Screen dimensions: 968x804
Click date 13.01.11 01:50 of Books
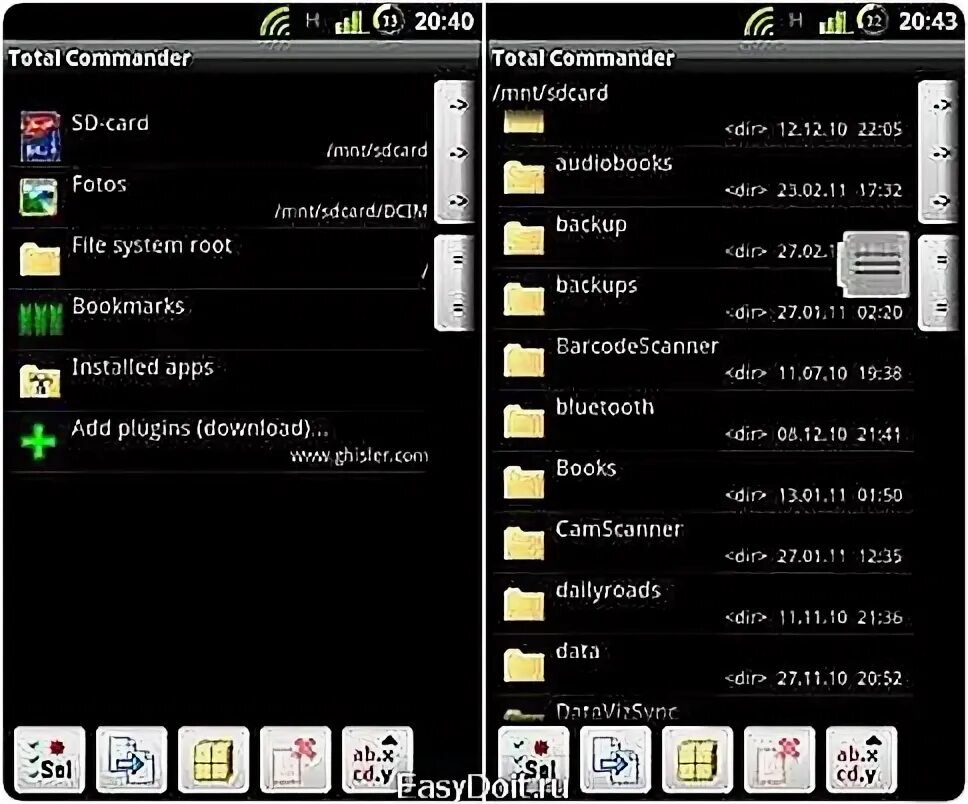click(x=839, y=495)
